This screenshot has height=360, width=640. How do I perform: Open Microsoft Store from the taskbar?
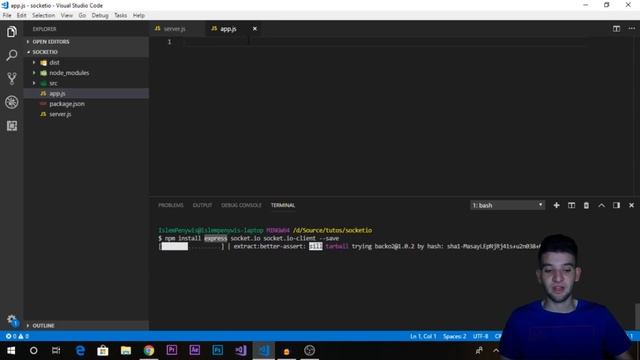(x=103, y=350)
